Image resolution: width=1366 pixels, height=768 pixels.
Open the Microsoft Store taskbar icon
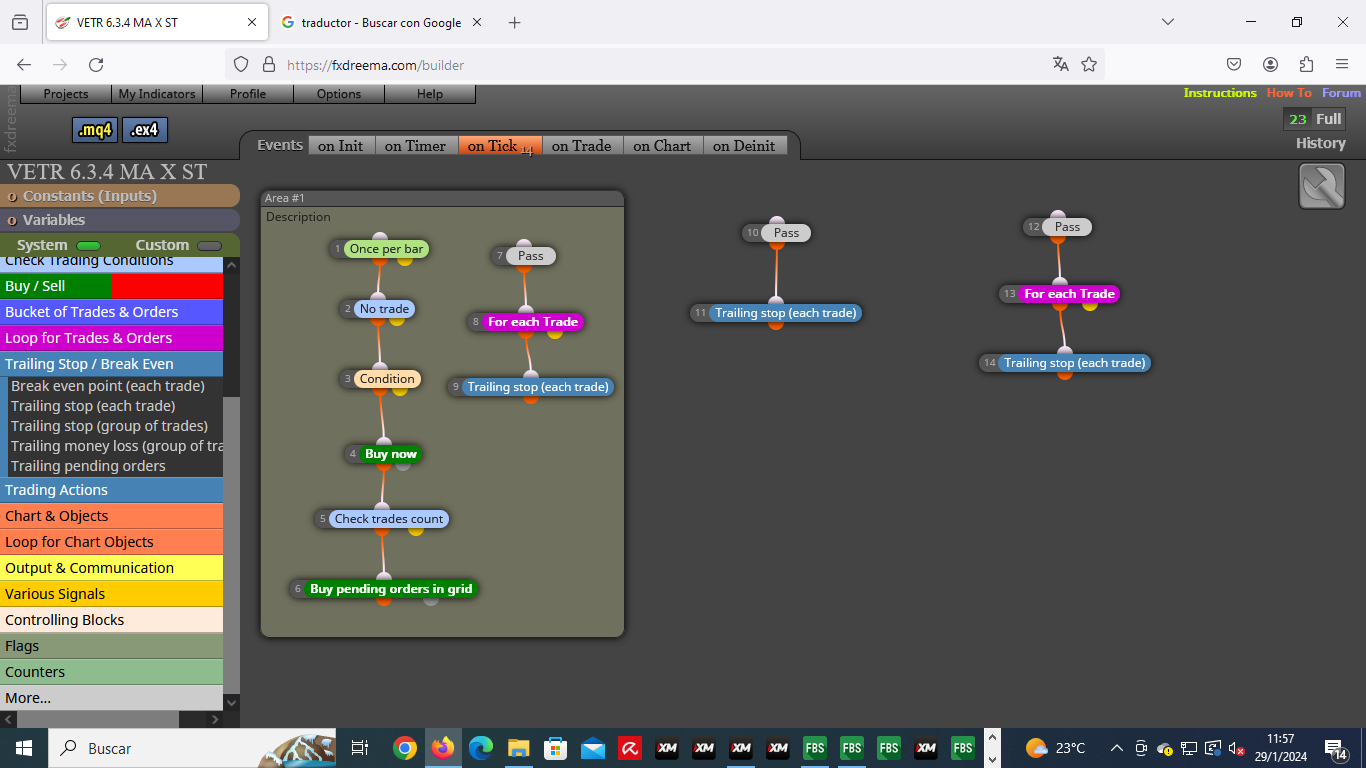click(555, 748)
